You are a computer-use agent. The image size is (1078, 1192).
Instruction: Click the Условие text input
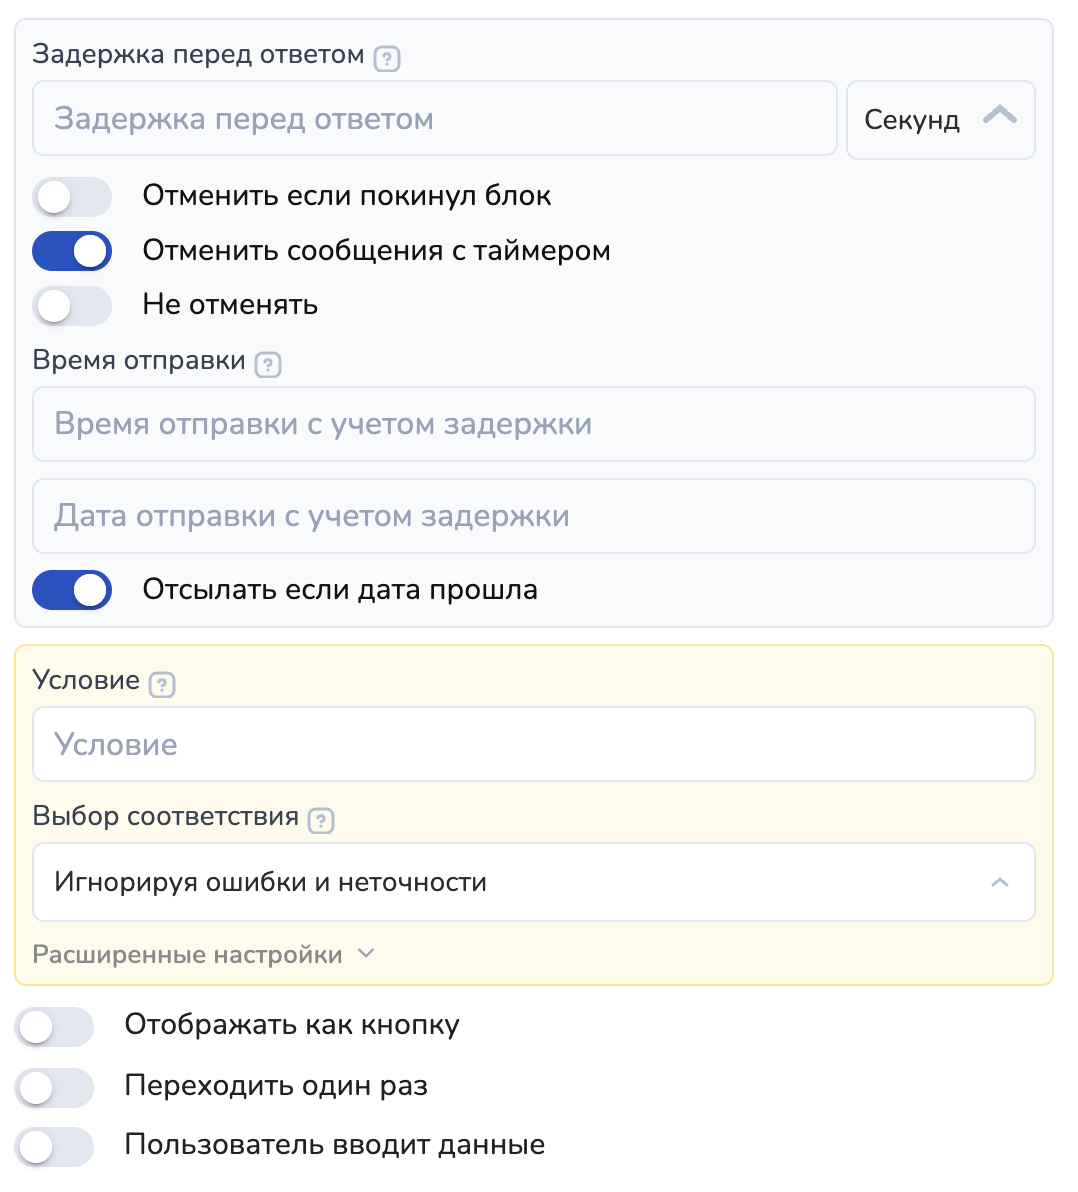533,744
